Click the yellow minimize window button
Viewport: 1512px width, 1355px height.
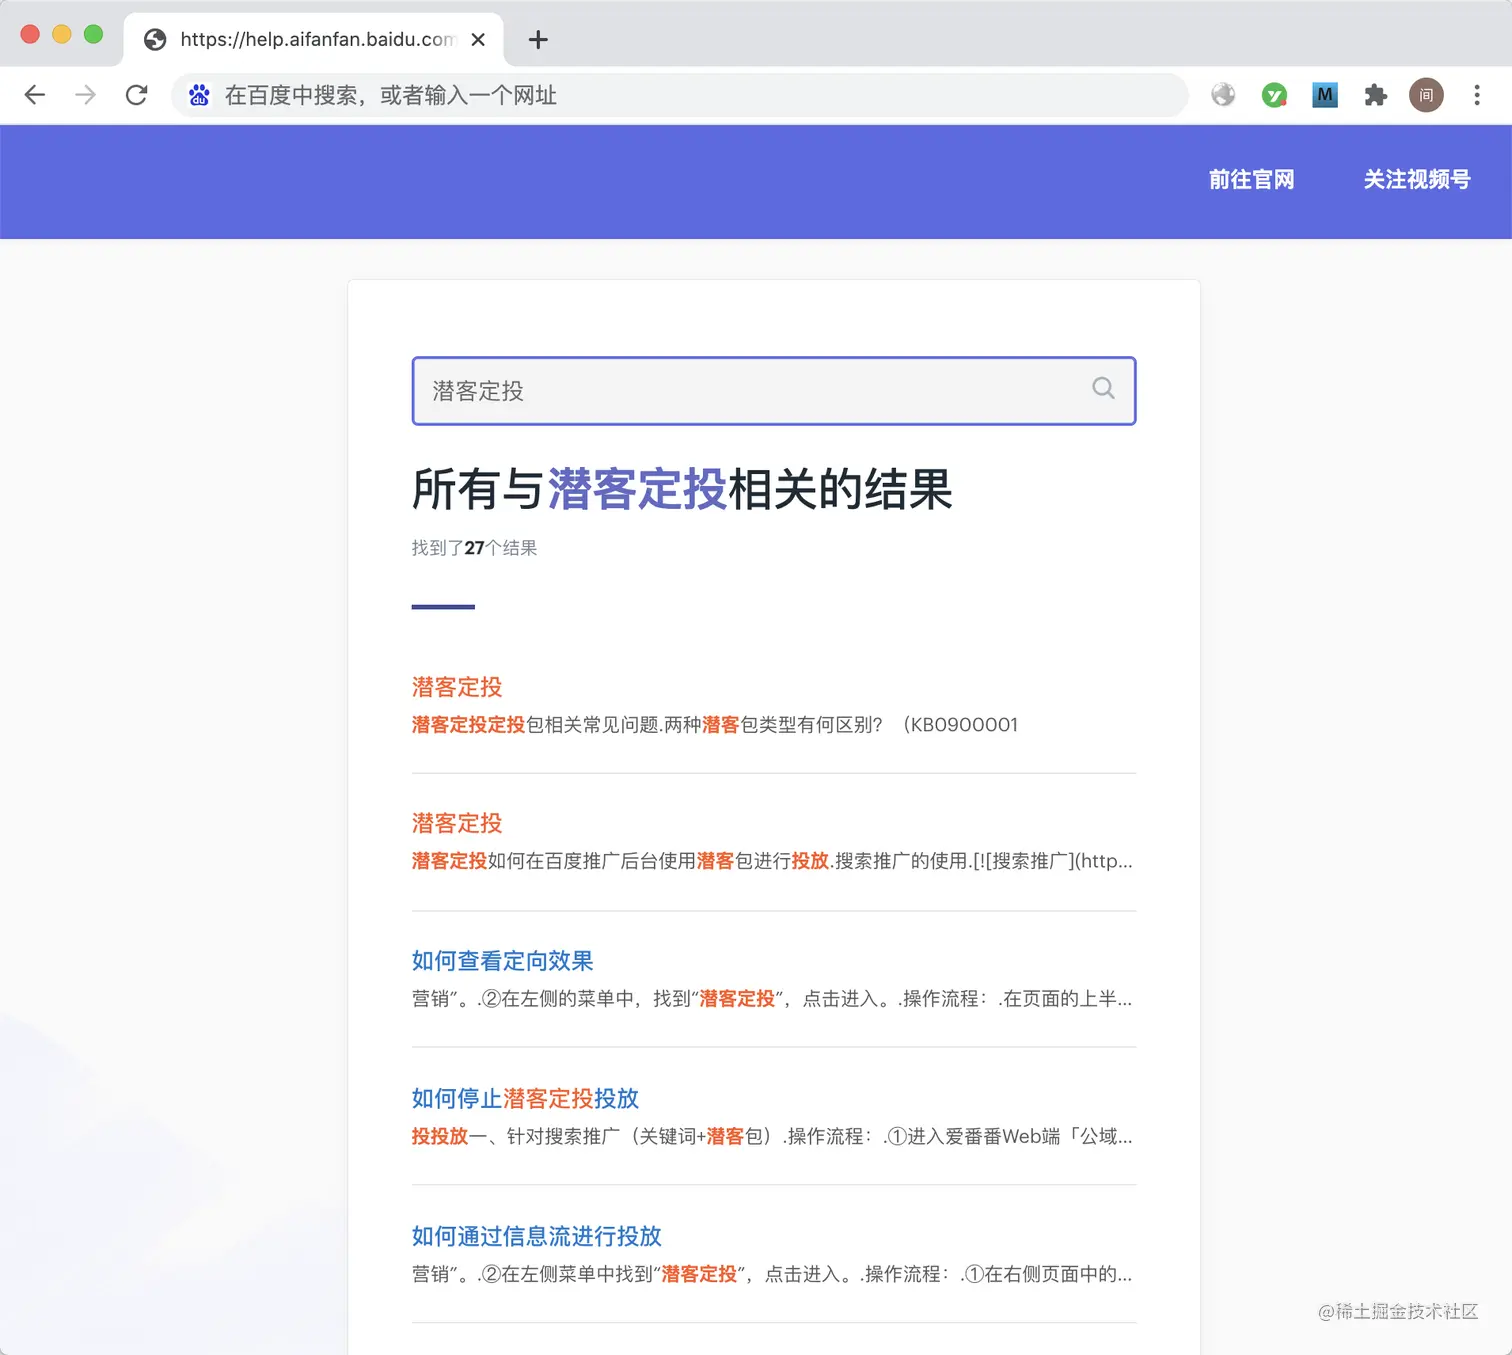point(62,34)
